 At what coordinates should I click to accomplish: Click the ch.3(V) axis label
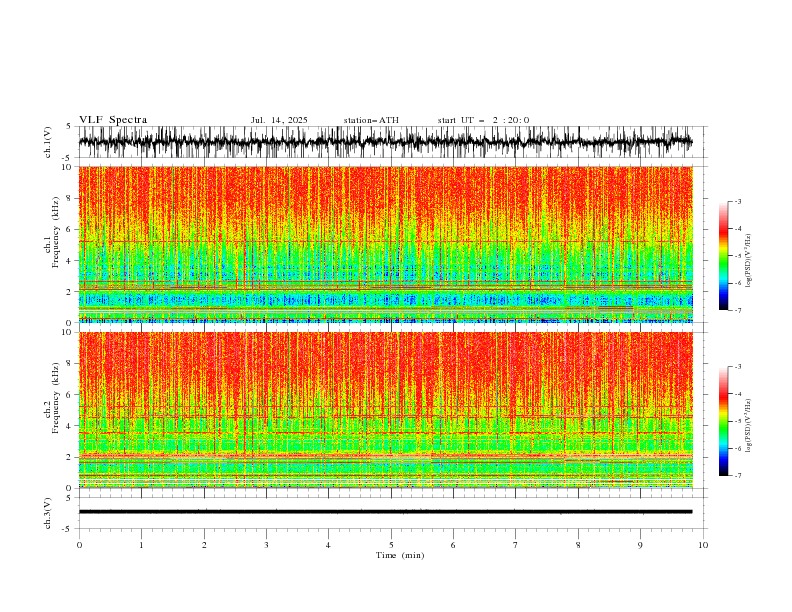(x=48, y=513)
